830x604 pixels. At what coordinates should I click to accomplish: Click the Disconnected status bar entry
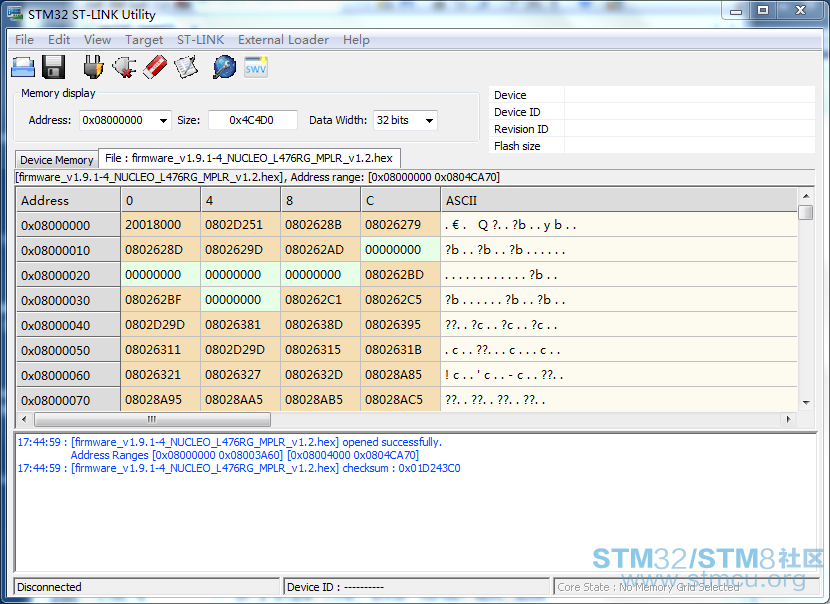146,587
